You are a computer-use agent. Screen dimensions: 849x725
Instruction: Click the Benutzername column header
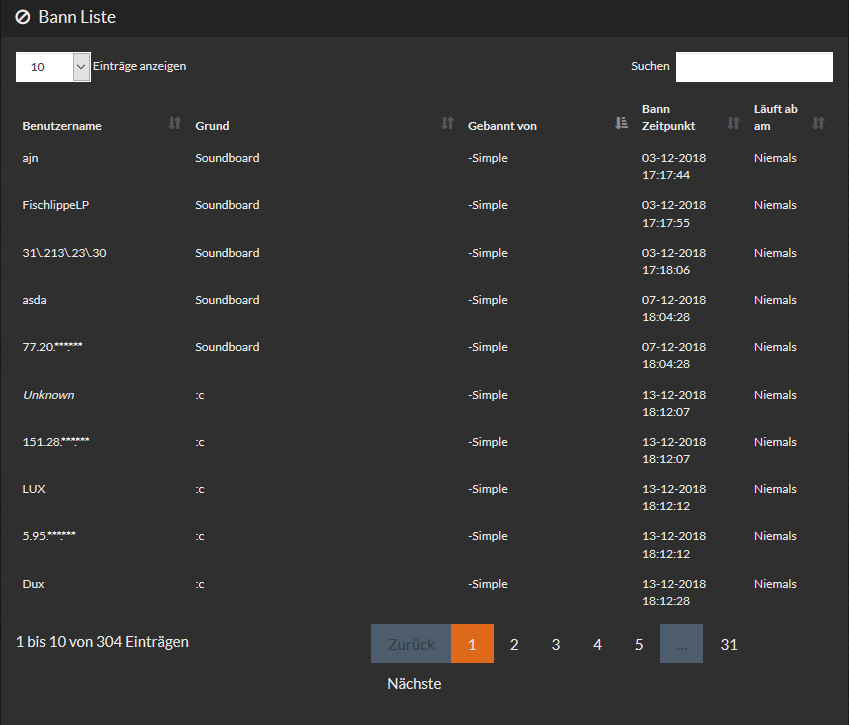point(62,126)
